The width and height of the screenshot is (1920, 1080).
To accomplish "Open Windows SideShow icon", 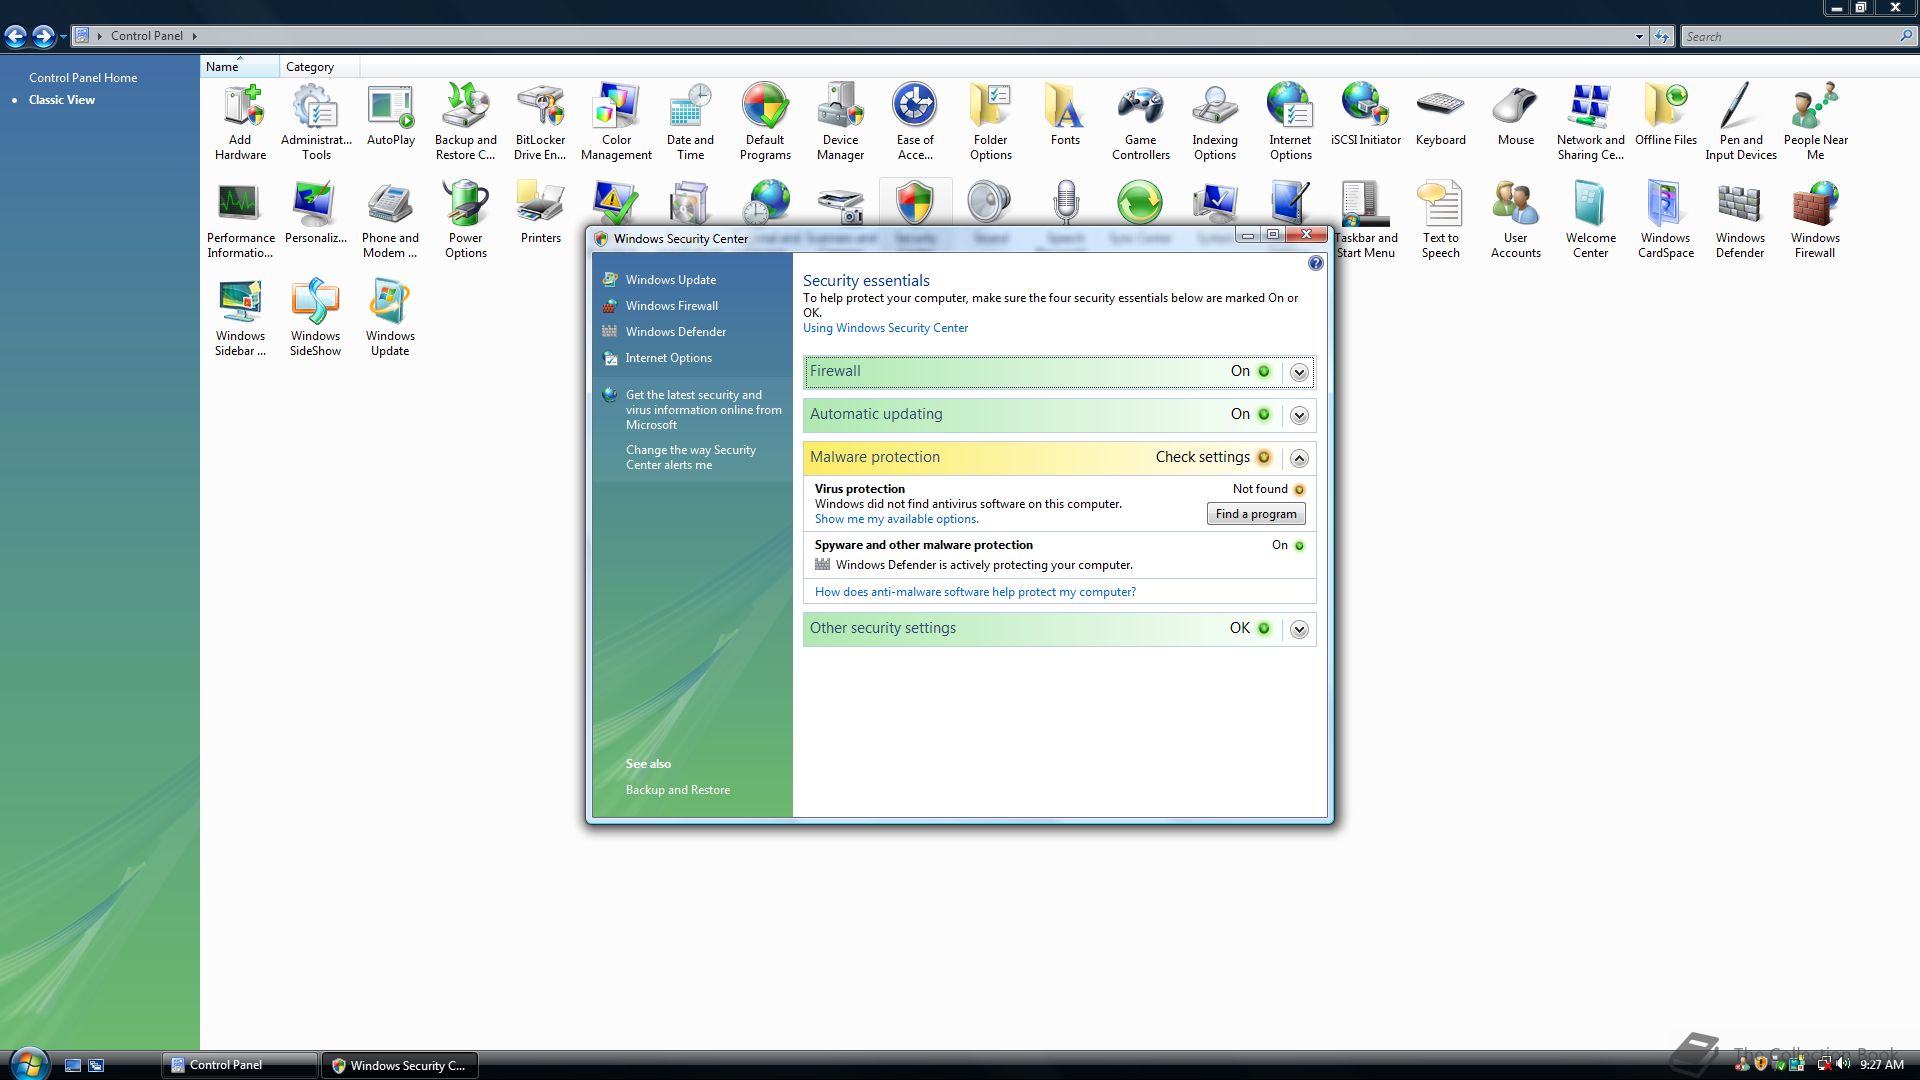I will 315,317.
